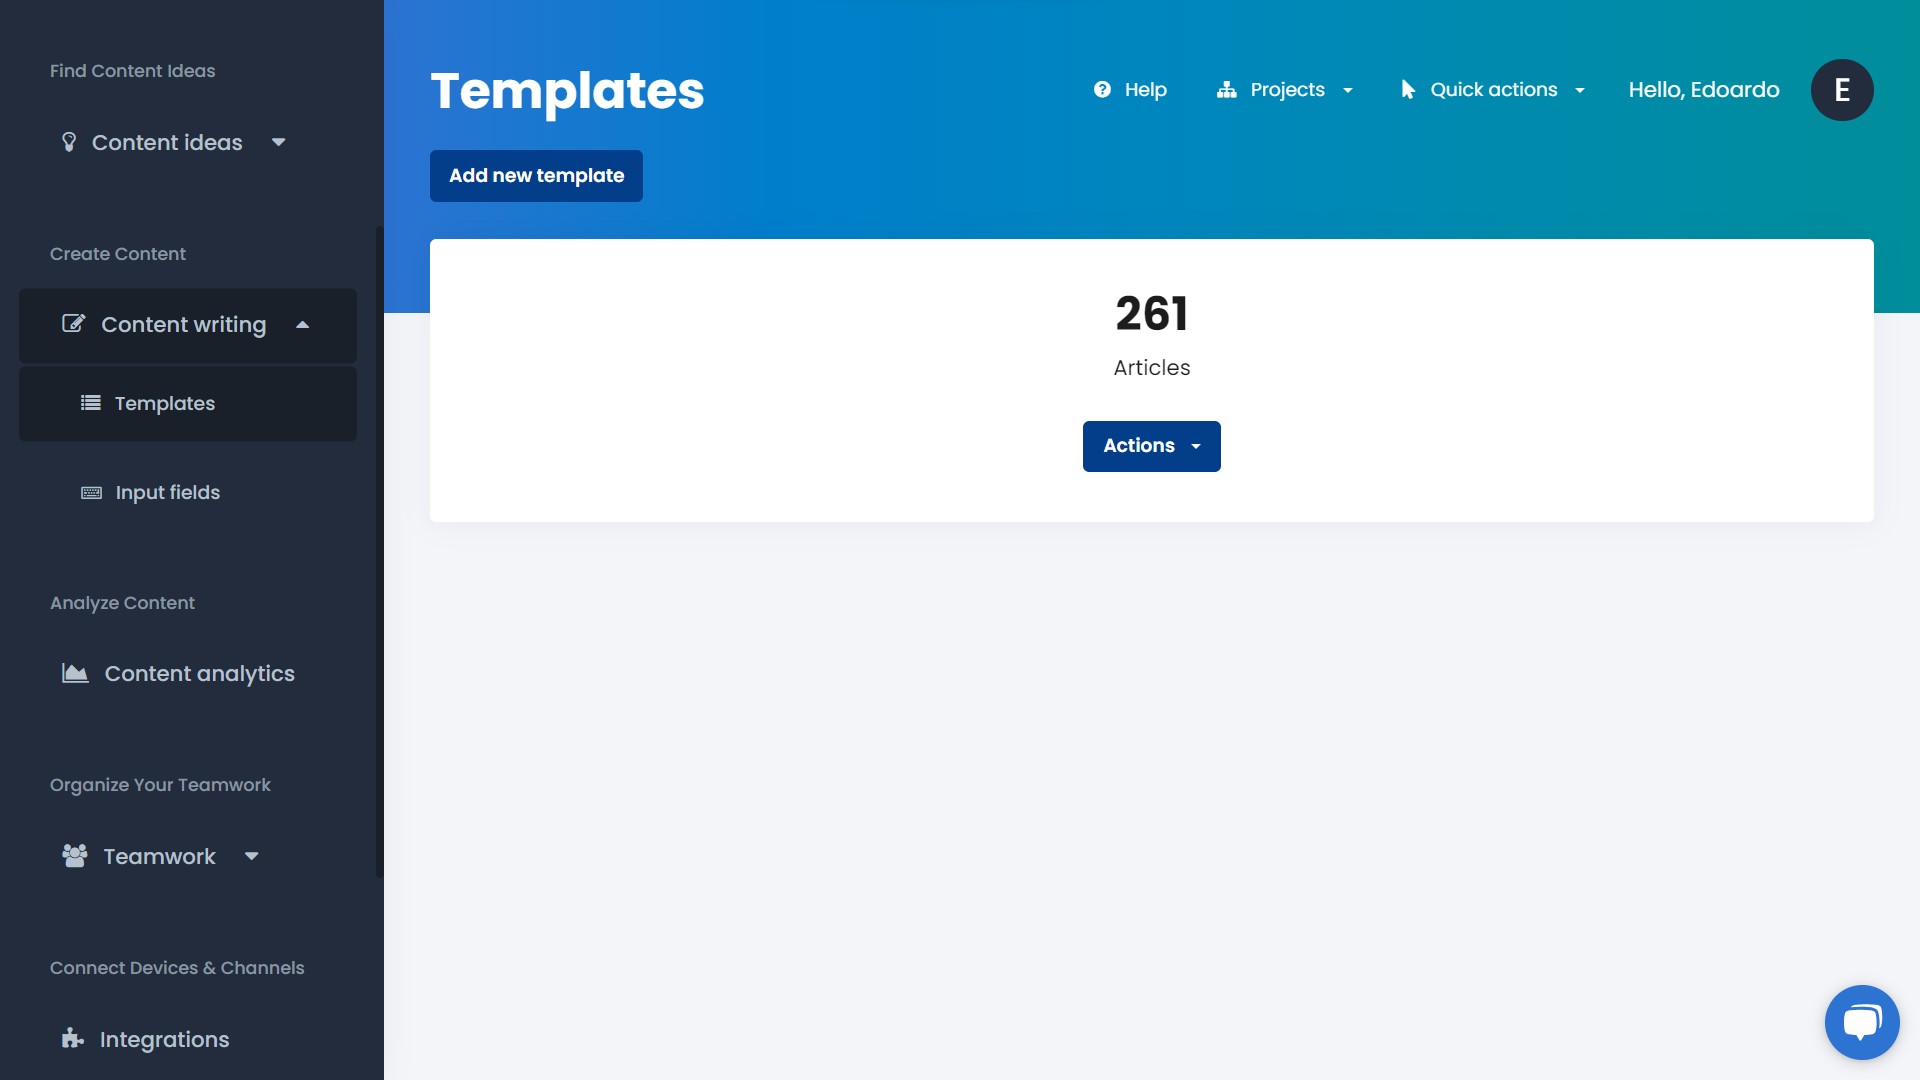Click the Integrations puzzle piece icon
The height and width of the screenshot is (1080, 1920).
pyautogui.click(x=71, y=1039)
